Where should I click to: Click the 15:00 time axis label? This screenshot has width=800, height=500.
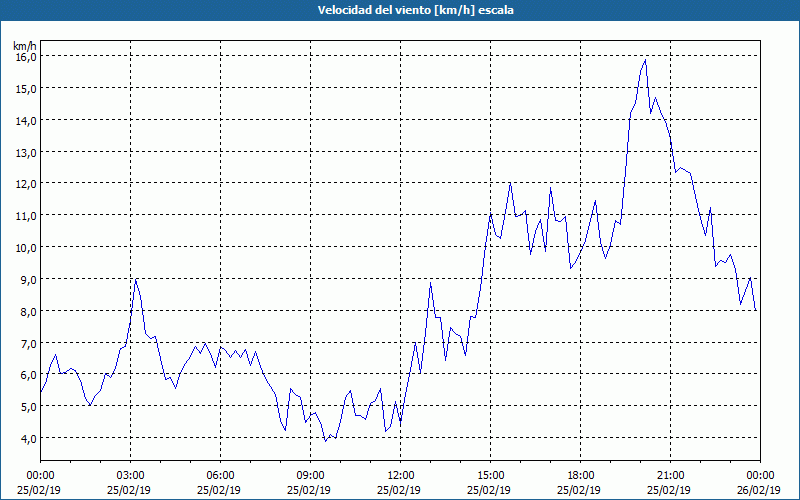[491, 476]
